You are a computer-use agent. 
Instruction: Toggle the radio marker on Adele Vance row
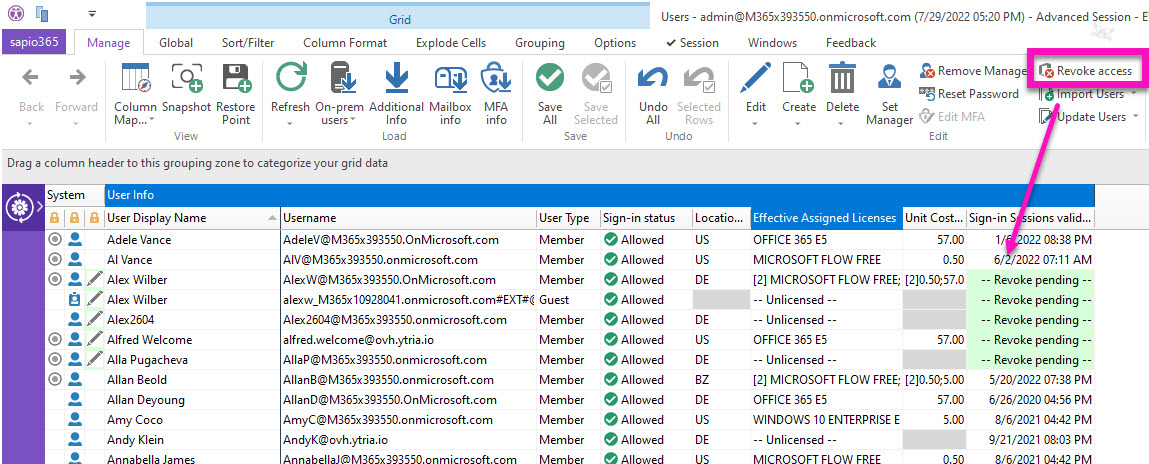pyautogui.click(x=55, y=240)
